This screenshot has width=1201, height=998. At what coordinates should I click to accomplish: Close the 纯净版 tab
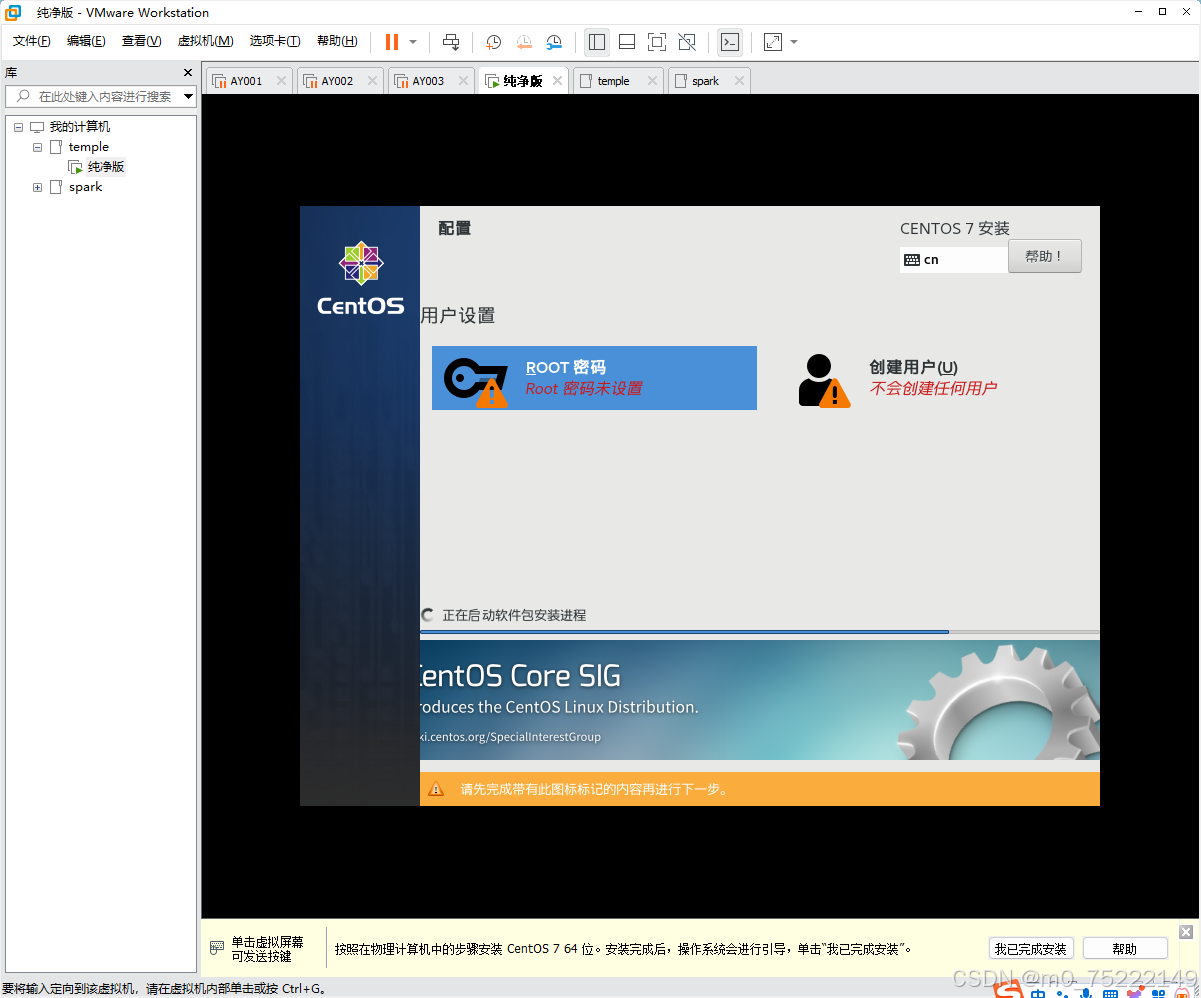pos(557,81)
